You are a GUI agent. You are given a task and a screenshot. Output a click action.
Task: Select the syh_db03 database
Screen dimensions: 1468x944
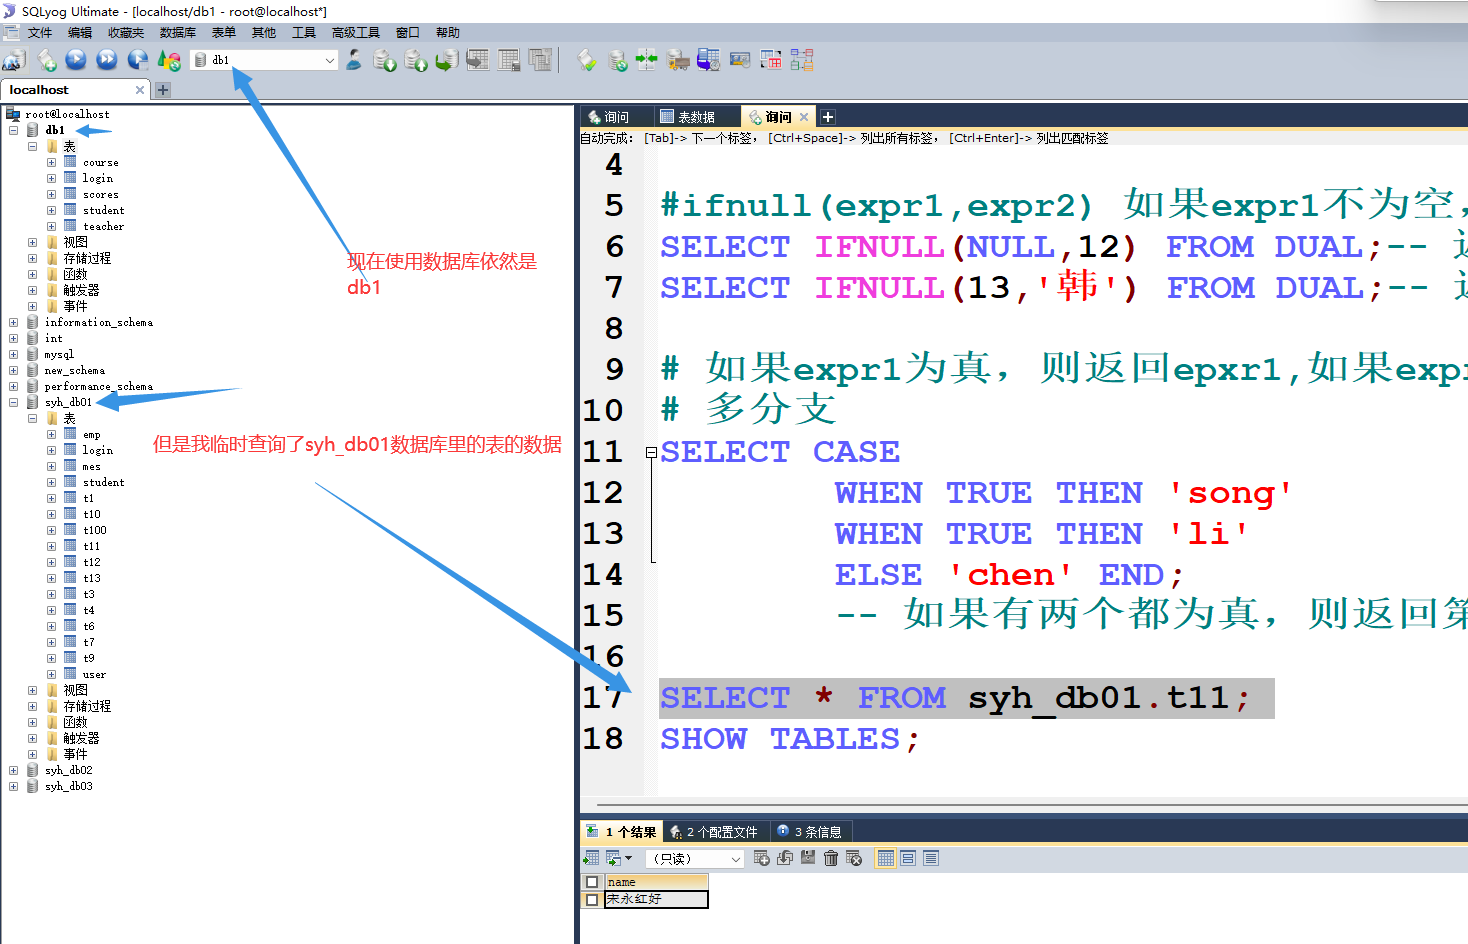point(68,786)
